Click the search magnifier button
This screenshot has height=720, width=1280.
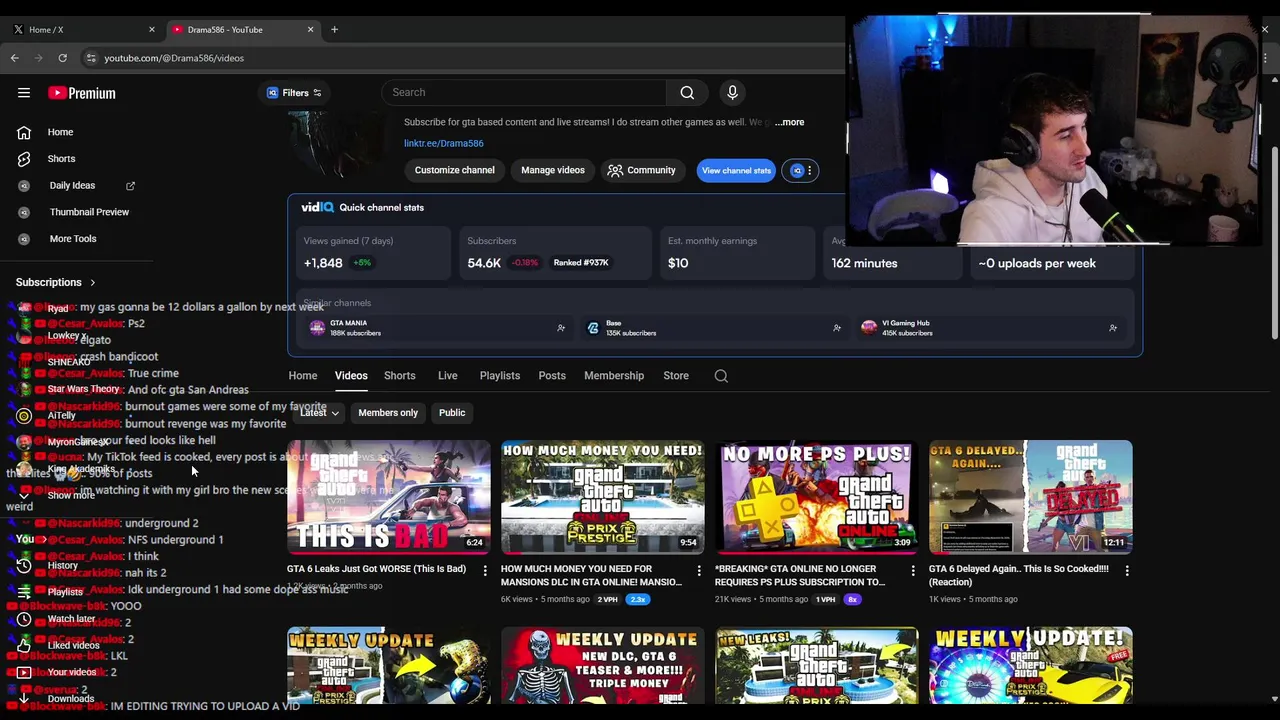point(687,92)
